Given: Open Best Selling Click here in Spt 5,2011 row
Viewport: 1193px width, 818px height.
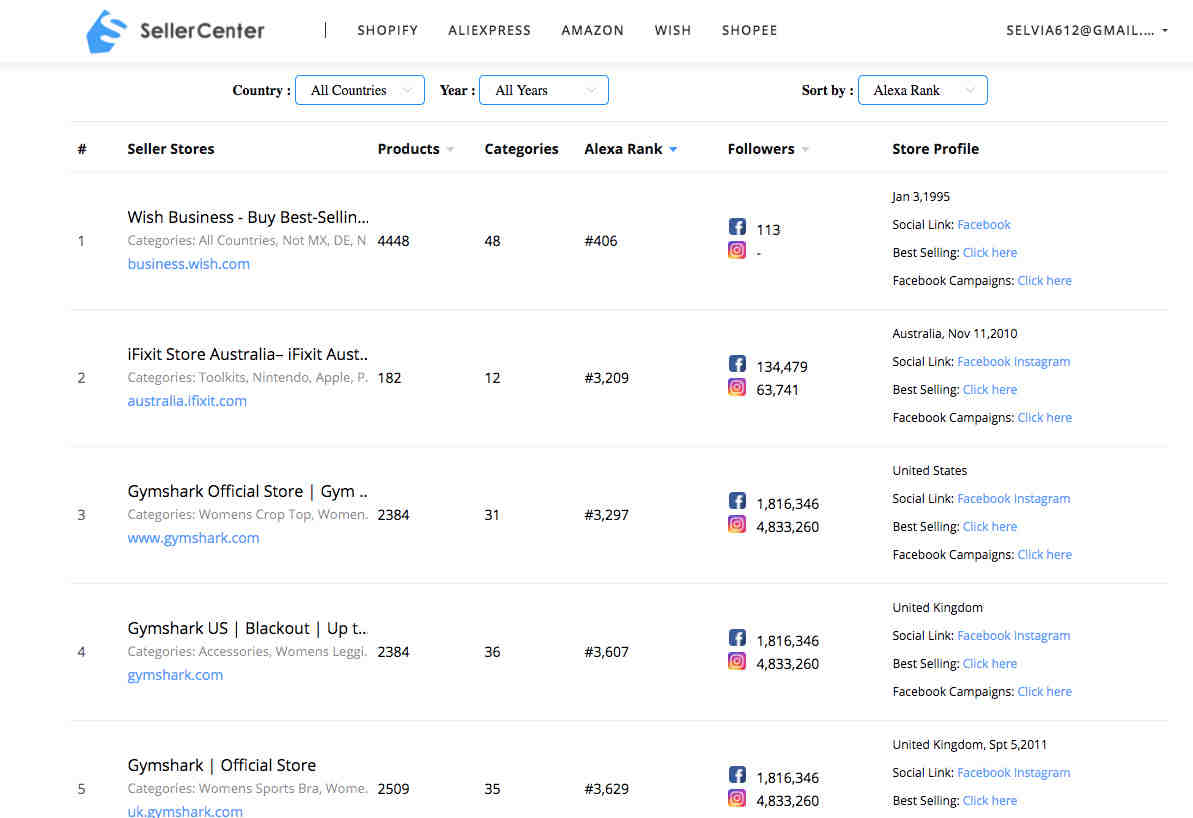Looking at the screenshot, I should (x=990, y=800).
